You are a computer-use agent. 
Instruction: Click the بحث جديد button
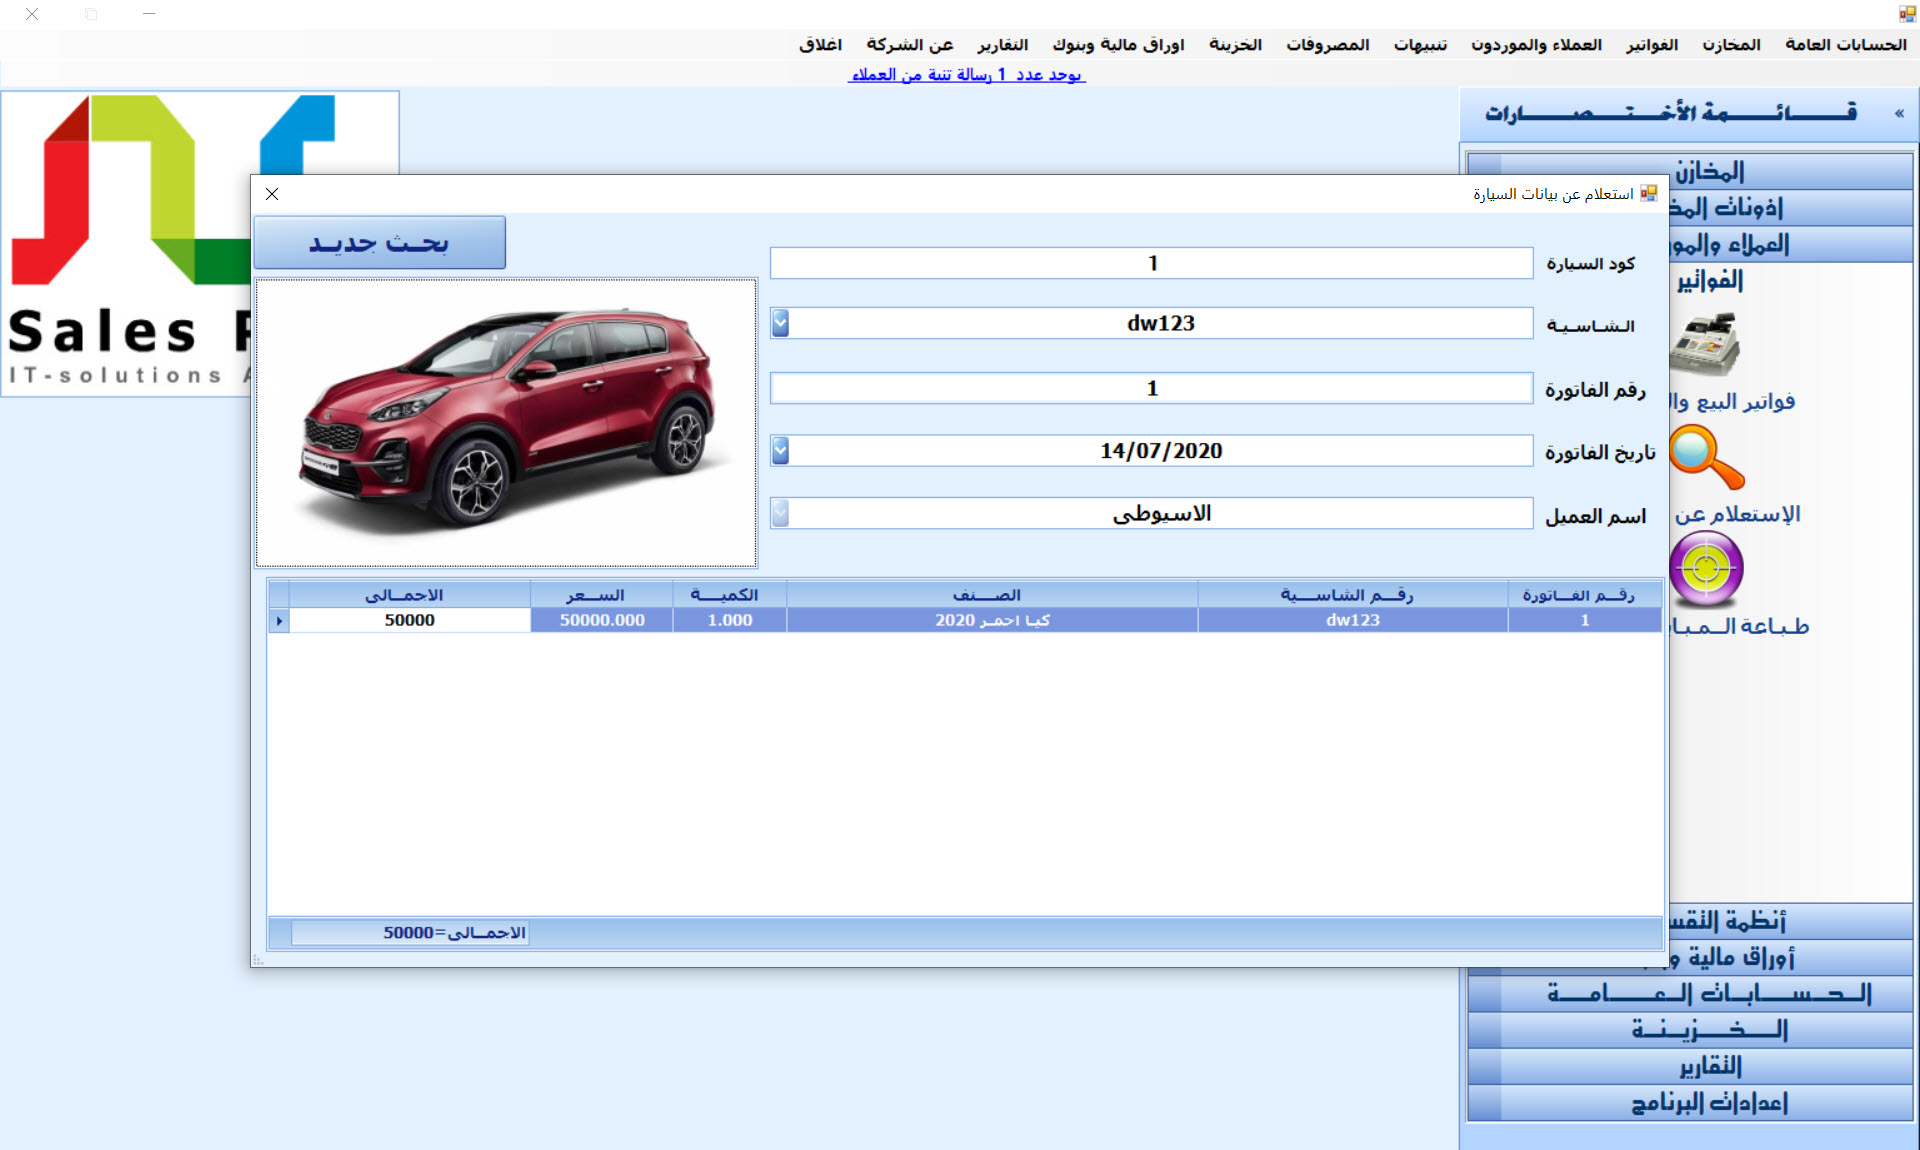(x=379, y=243)
